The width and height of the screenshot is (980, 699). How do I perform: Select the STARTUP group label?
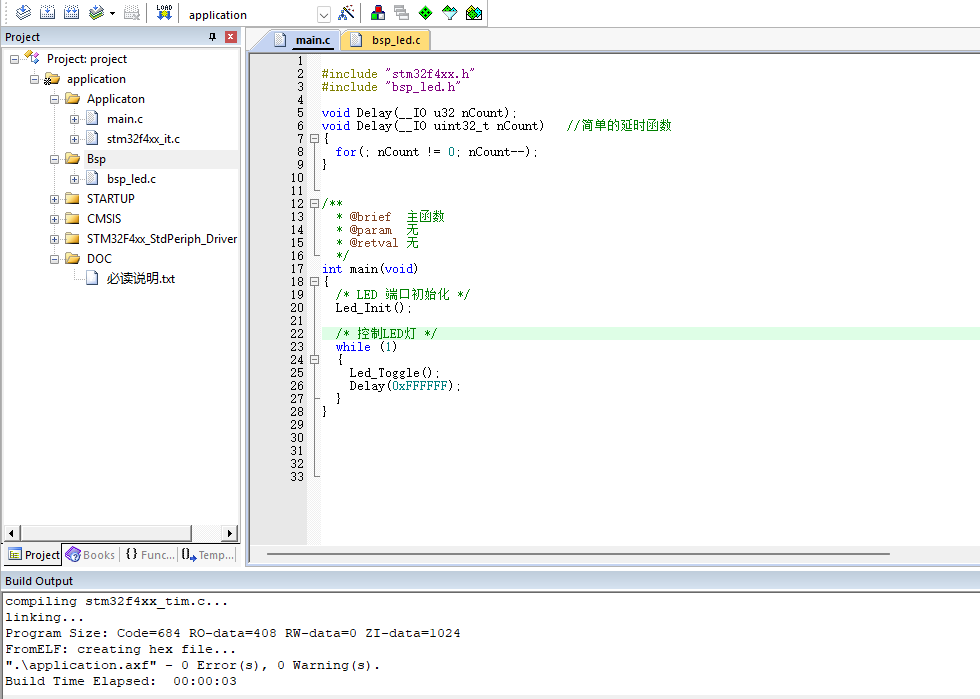111,199
